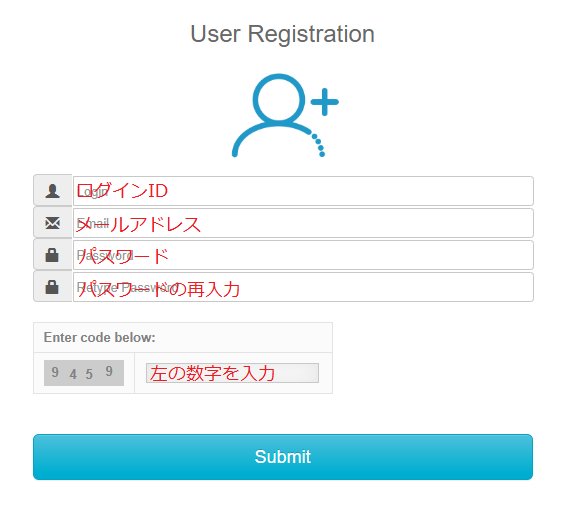
Task: Select the Retype Password input field
Action: [x=303, y=287]
